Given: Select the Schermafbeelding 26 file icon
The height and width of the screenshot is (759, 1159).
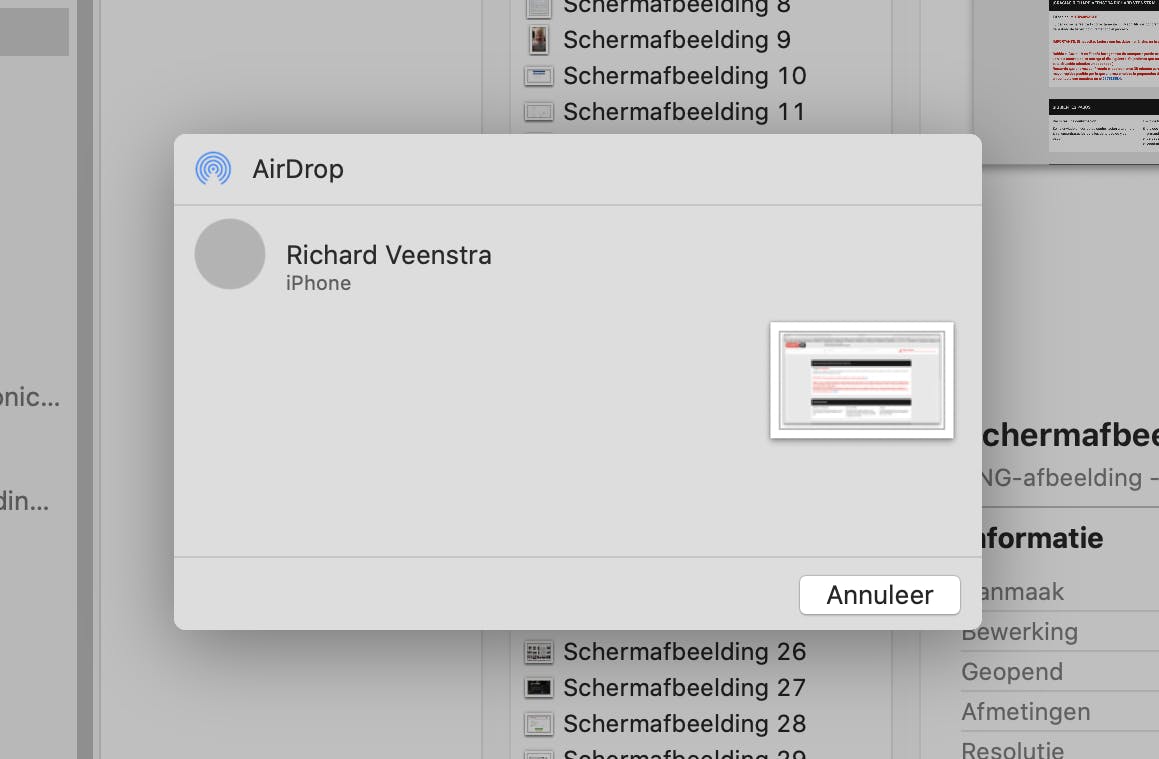Looking at the screenshot, I should tap(538, 652).
